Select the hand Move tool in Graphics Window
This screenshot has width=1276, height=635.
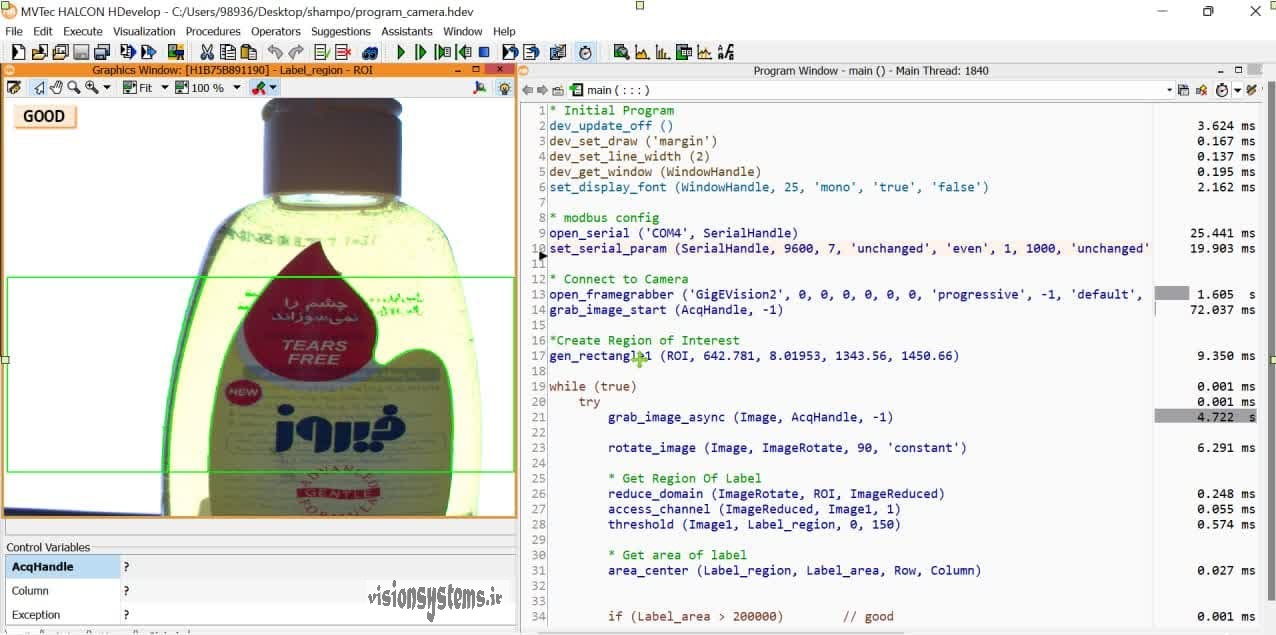tap(56, 88)
